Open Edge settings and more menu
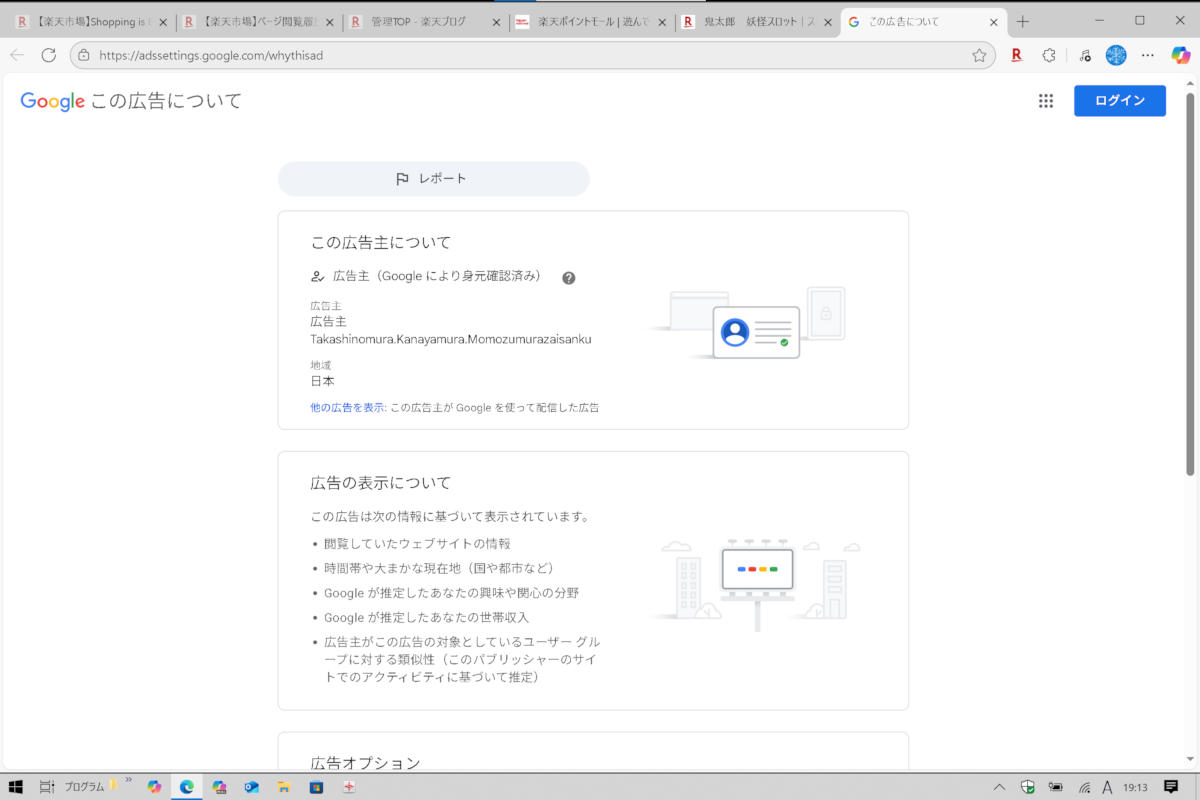This screenshot has height=800, width=1200. click(1148, 56)
